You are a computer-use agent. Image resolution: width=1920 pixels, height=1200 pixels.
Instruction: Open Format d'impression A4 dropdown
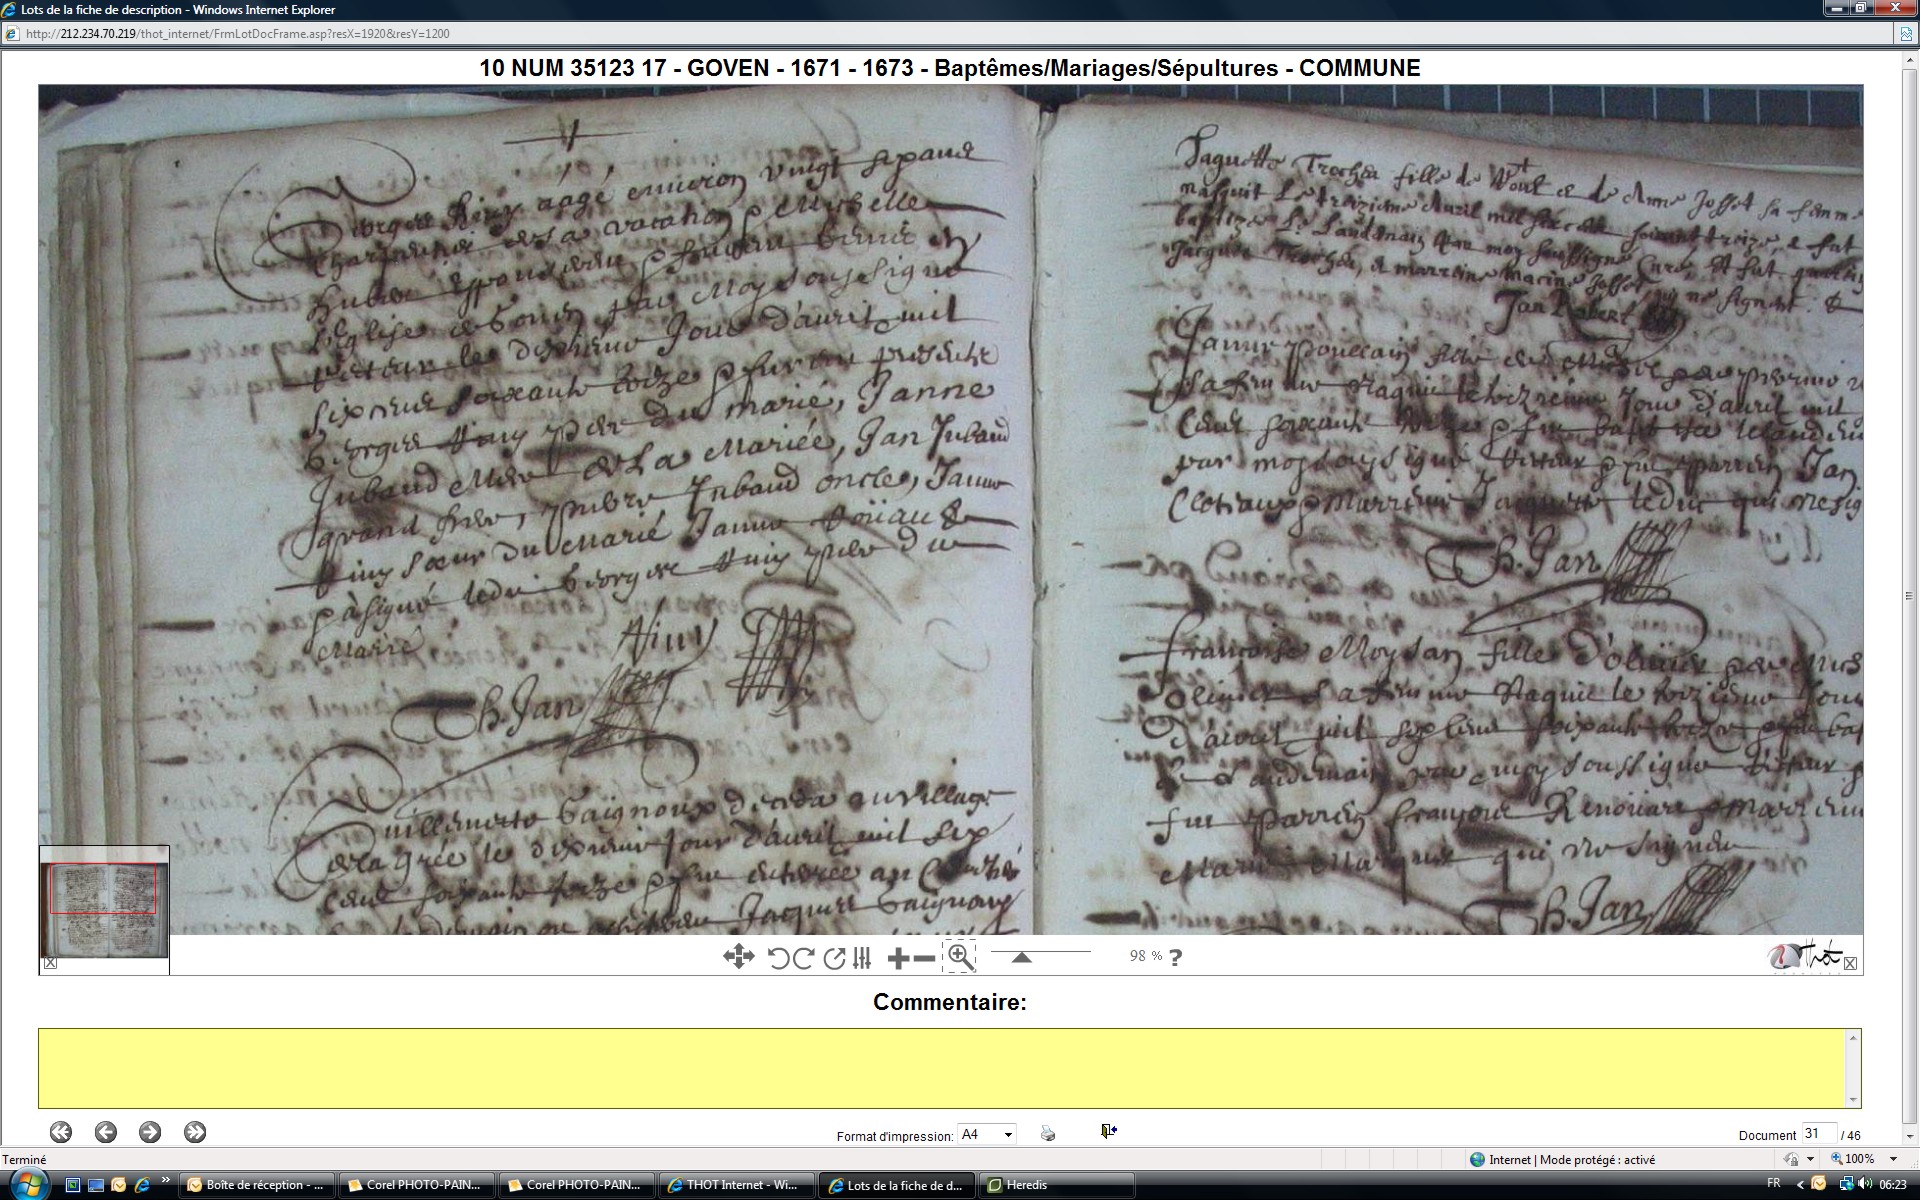click(1008, 1134)
